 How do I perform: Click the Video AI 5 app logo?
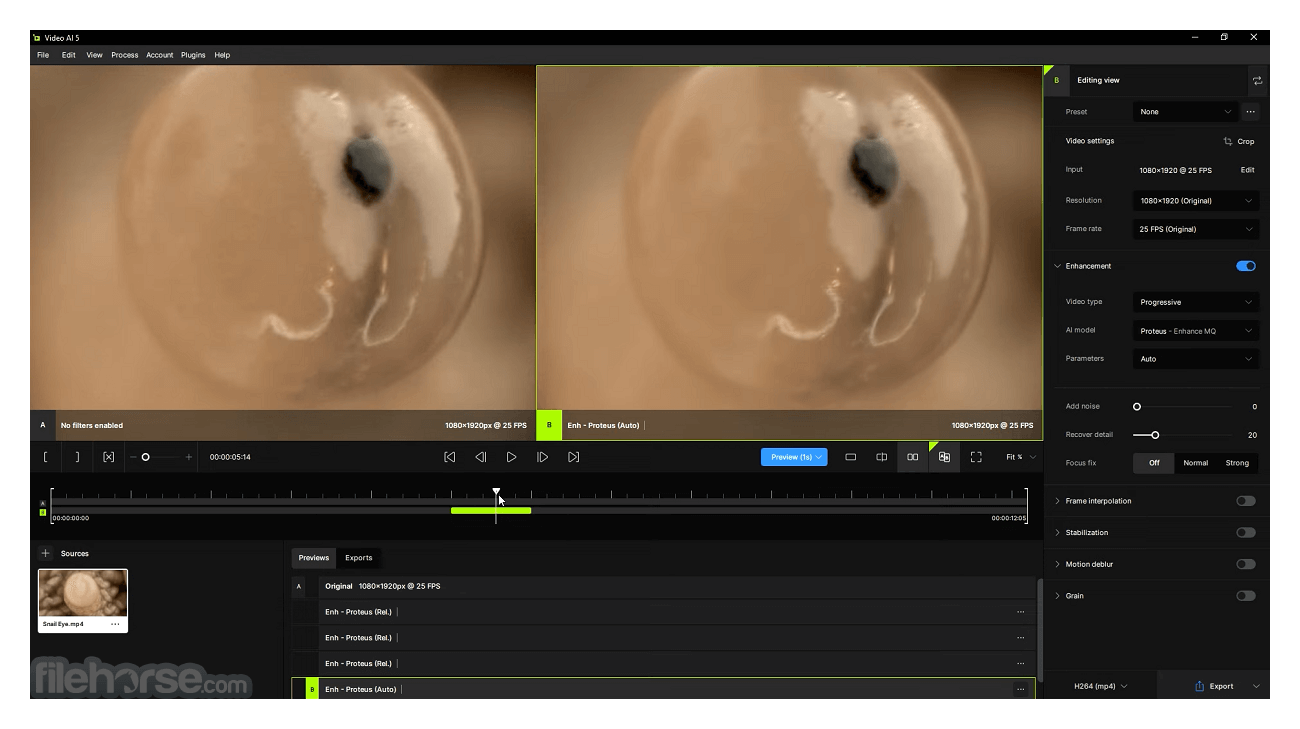[x=37, y=38]
